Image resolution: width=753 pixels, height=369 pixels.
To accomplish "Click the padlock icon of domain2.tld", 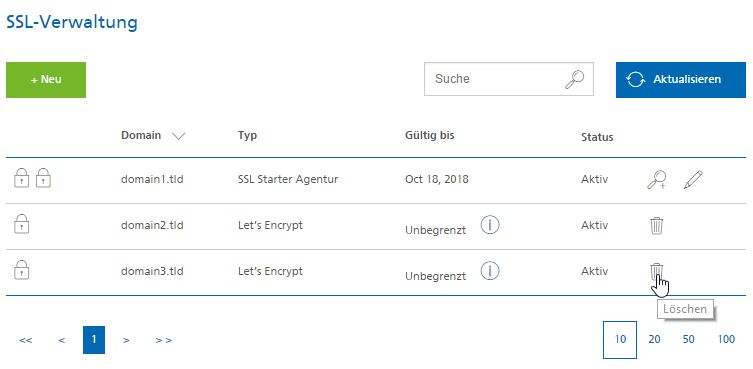I will click(22, 224).
